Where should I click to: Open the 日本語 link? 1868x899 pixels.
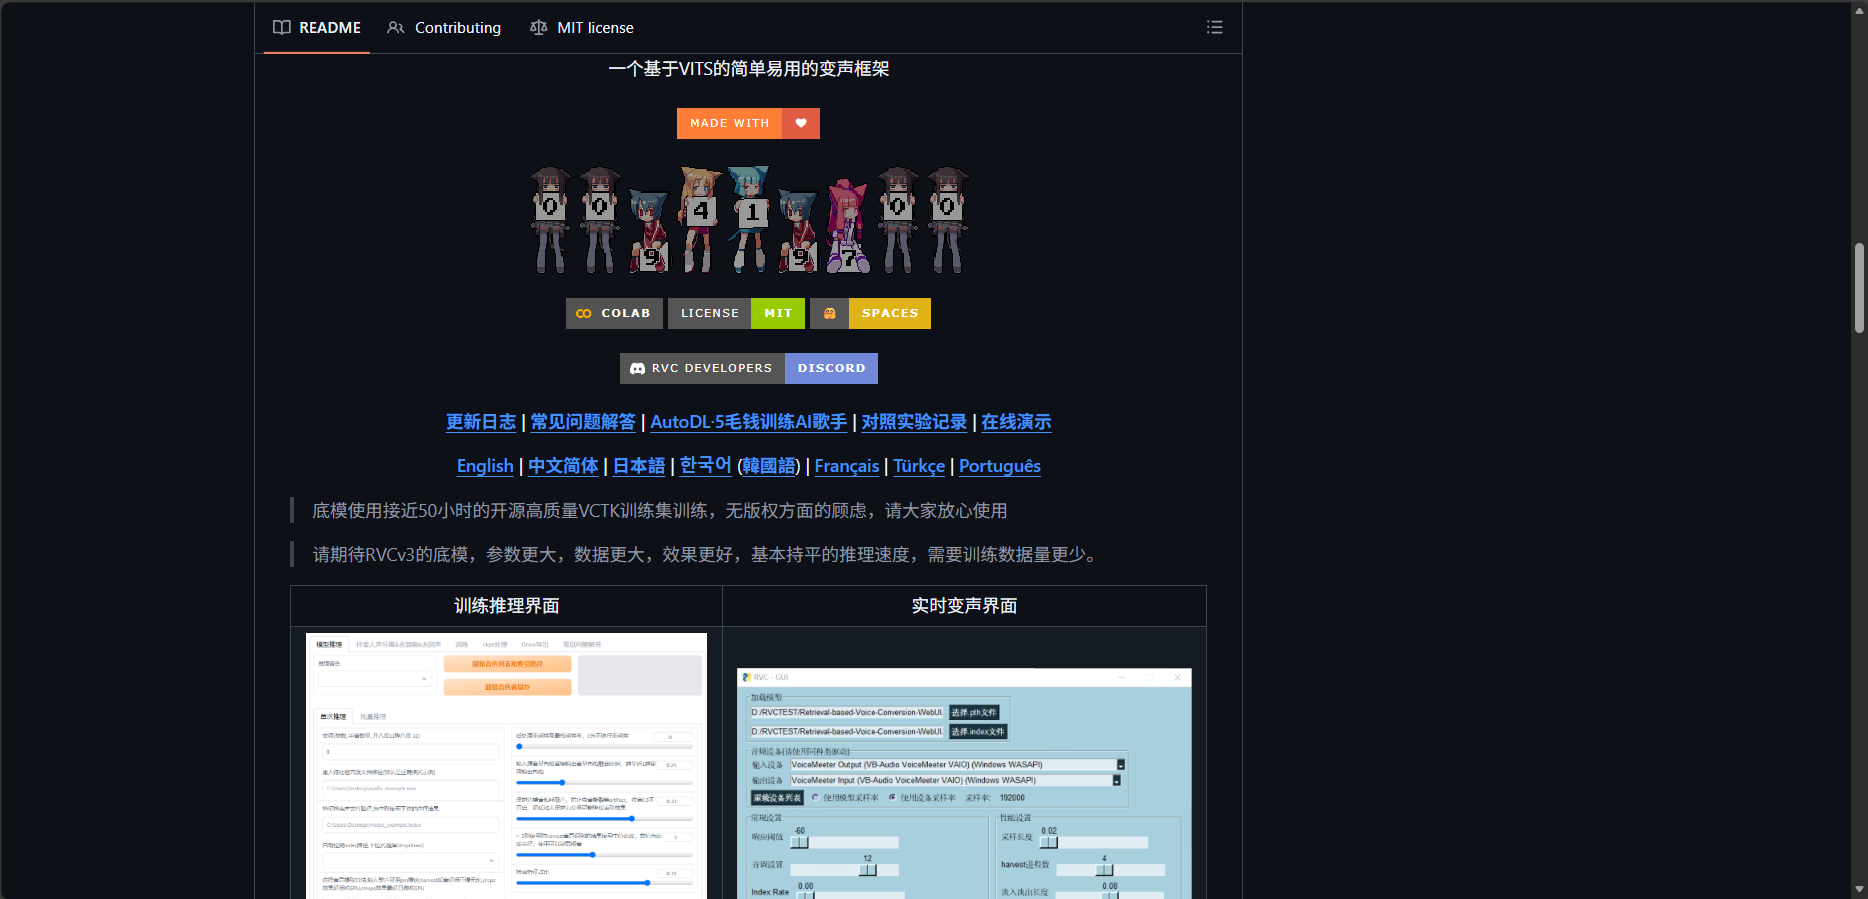coord(639,466)
